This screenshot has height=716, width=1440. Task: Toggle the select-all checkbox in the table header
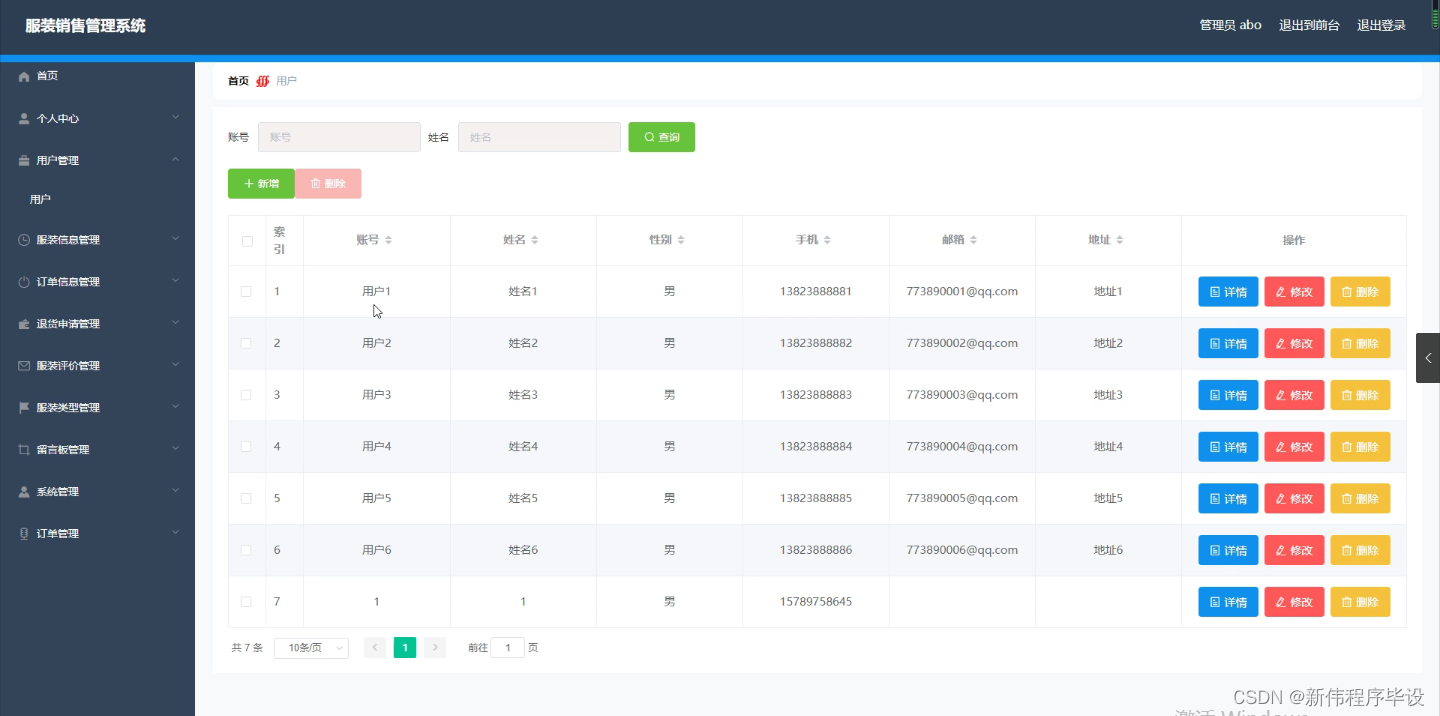pos(246,240)
